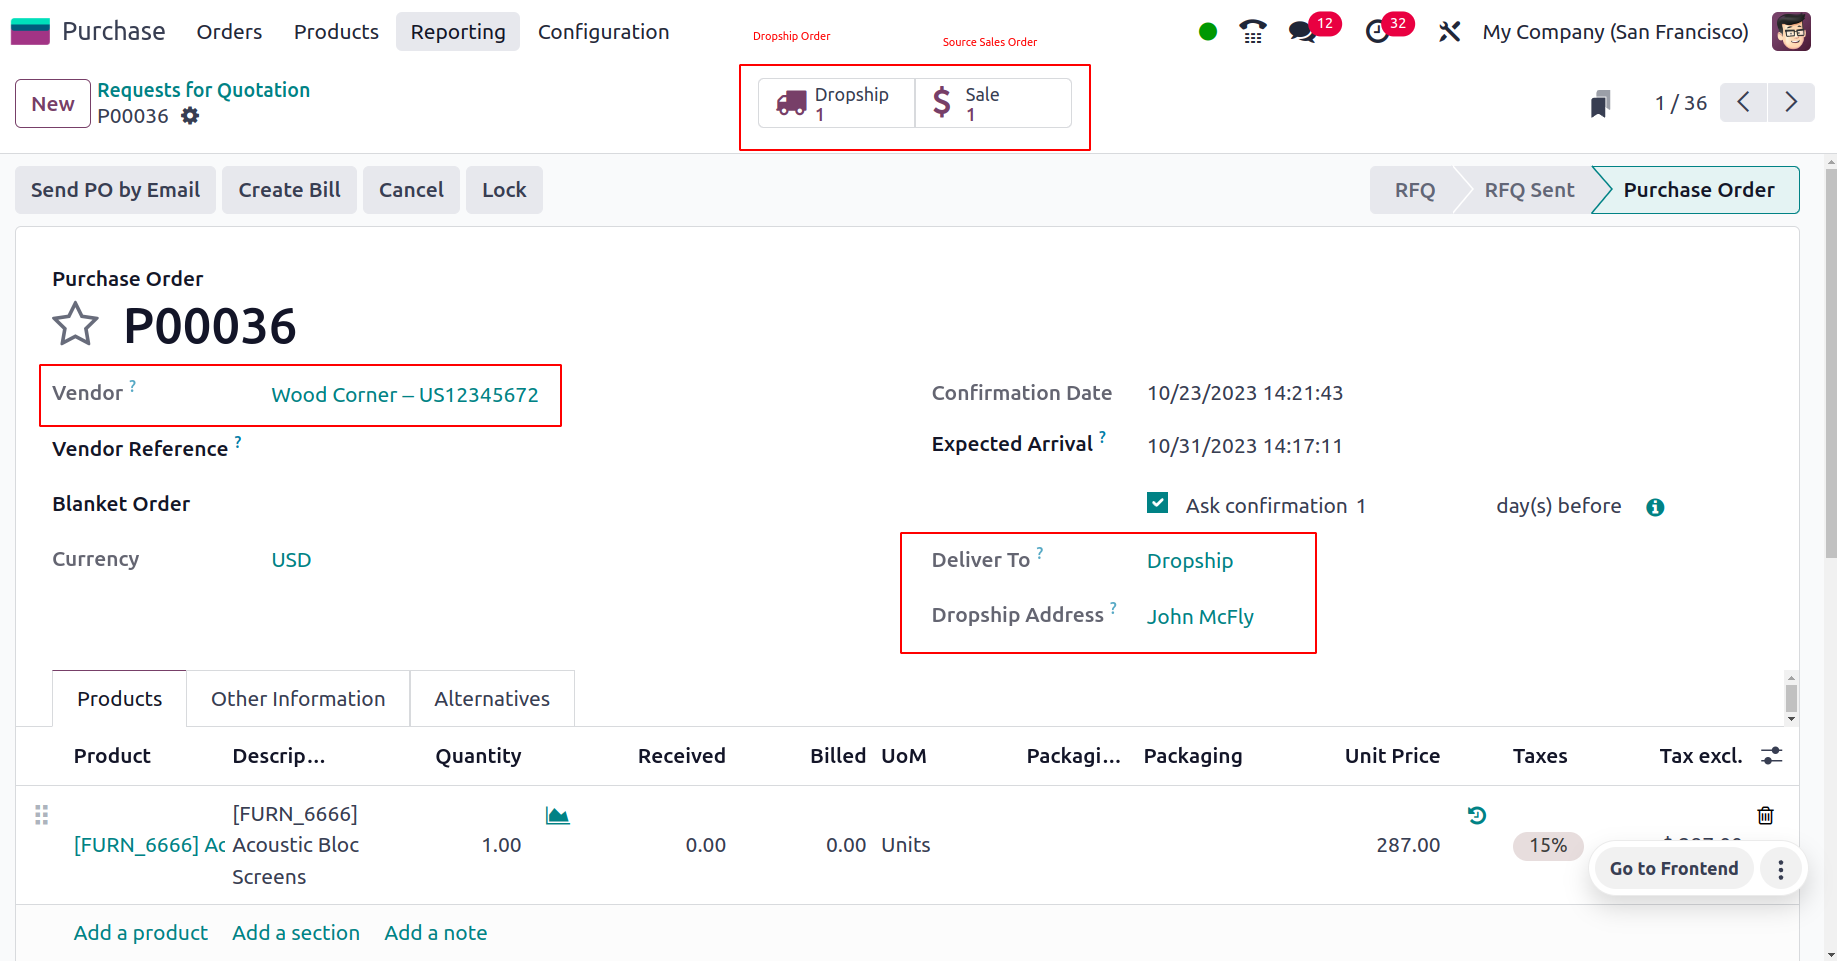Open the three-dot menu next to Go to Frontend

(1780, 868)
